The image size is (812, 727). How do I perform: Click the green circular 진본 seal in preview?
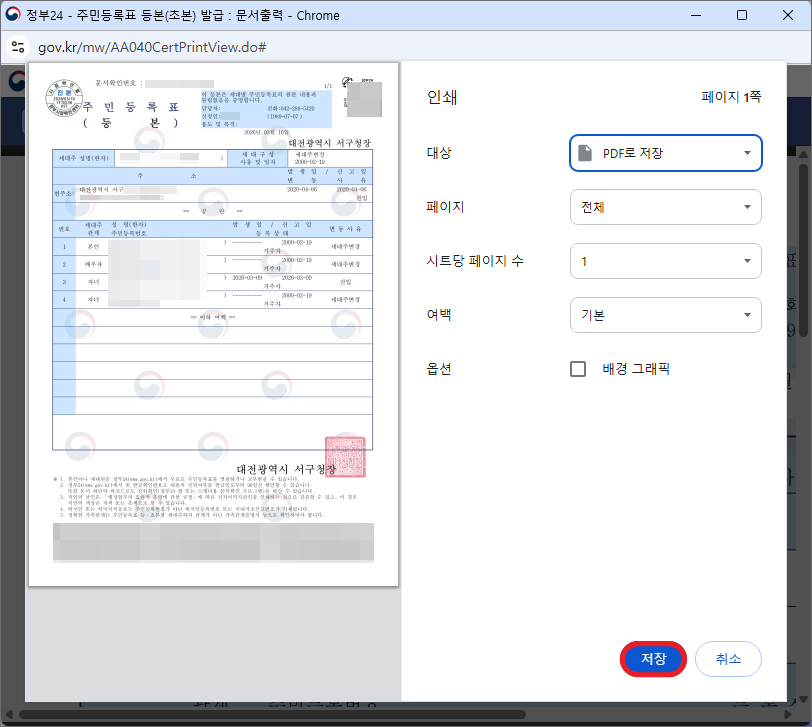65,98
